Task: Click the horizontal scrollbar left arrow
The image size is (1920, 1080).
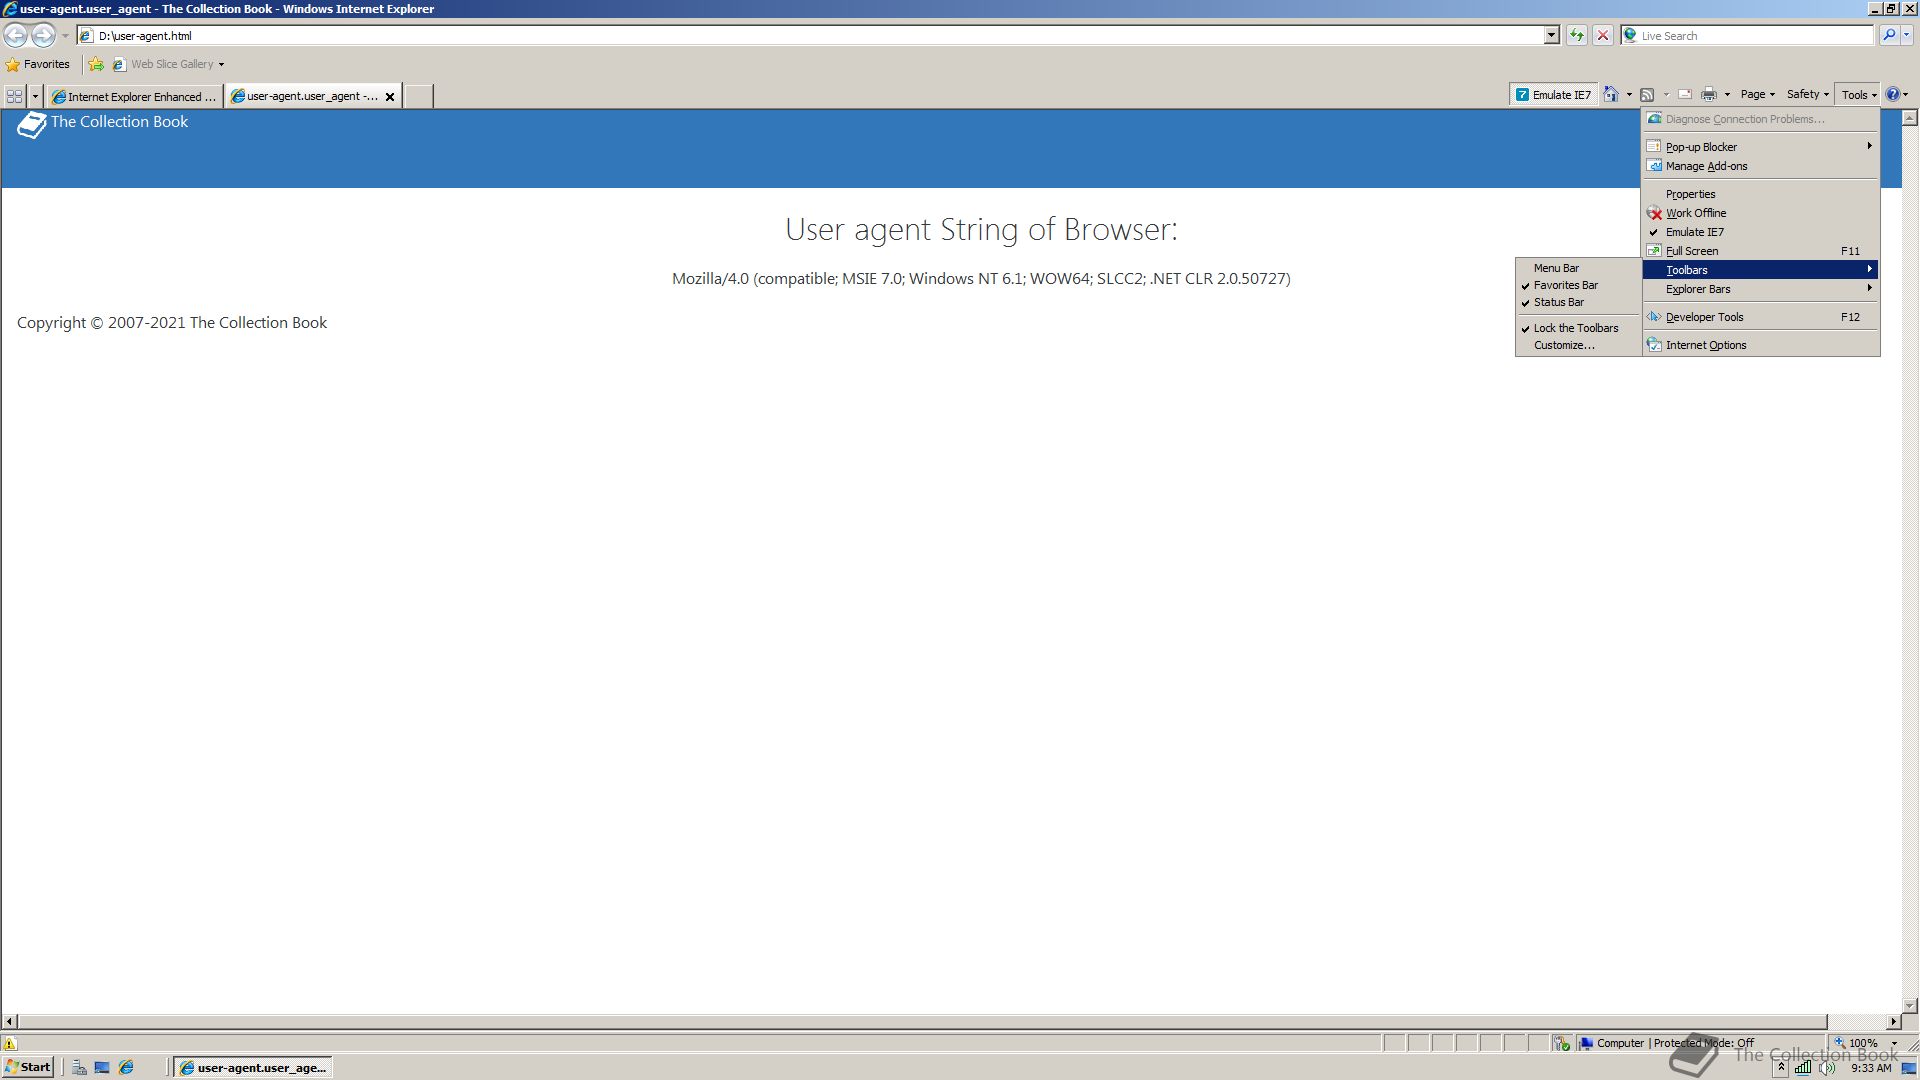Action: (x=9, y=1022)
